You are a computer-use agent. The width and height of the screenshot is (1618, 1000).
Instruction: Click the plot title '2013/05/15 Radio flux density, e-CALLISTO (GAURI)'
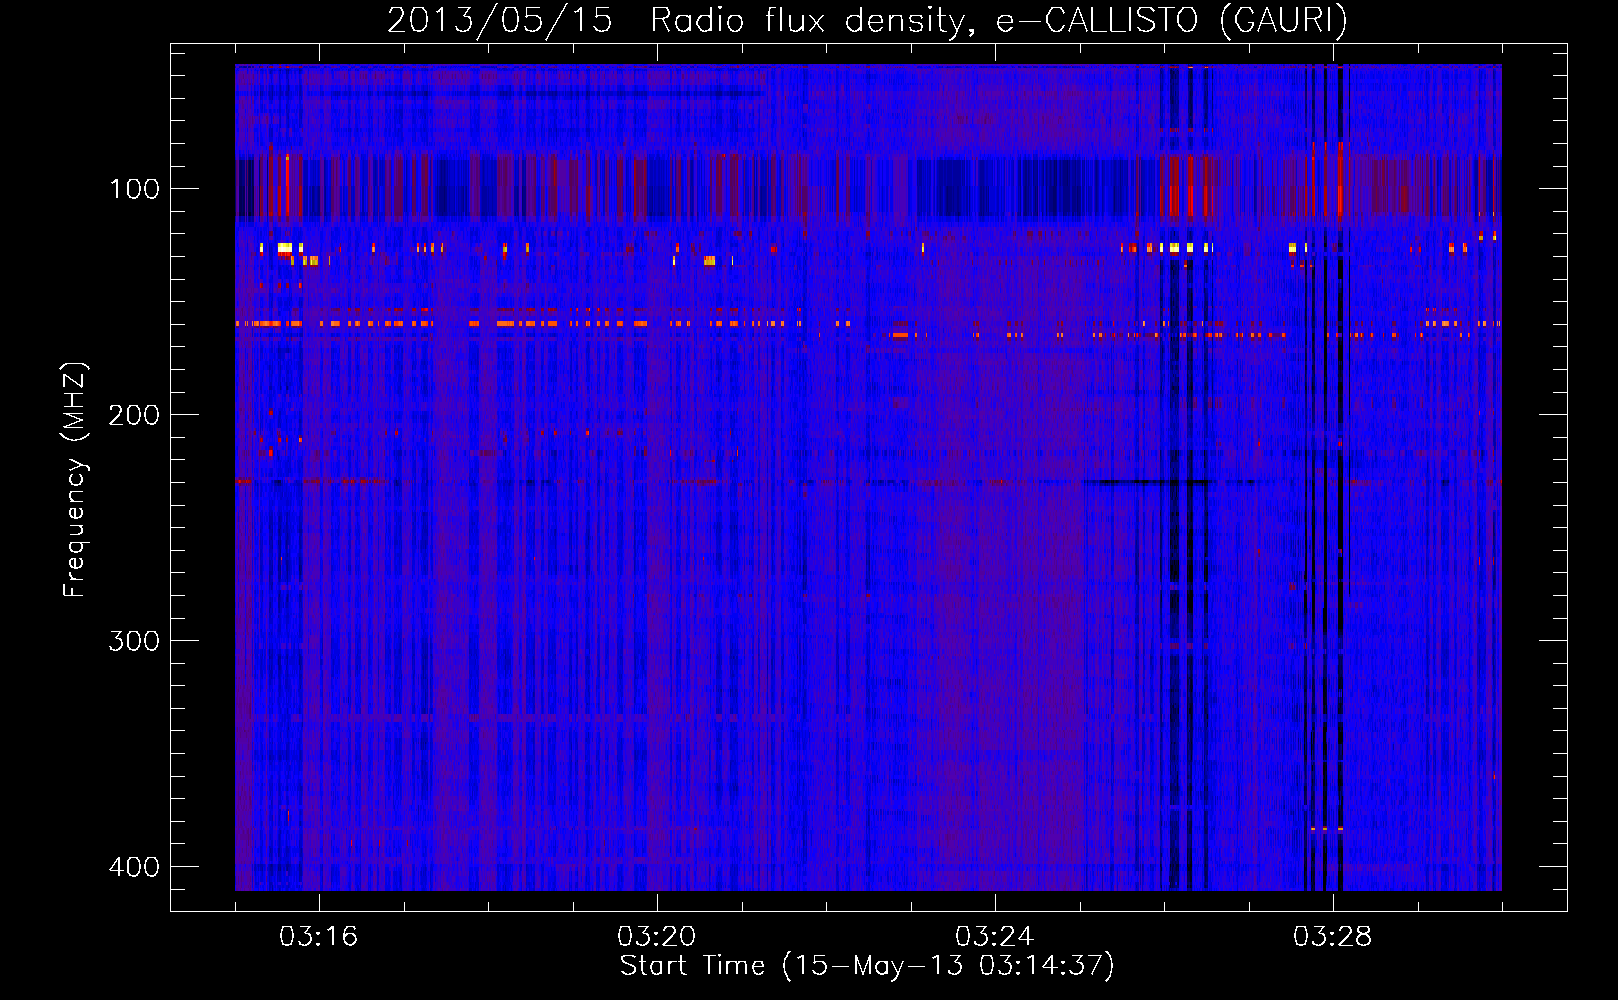click(867, 20)
